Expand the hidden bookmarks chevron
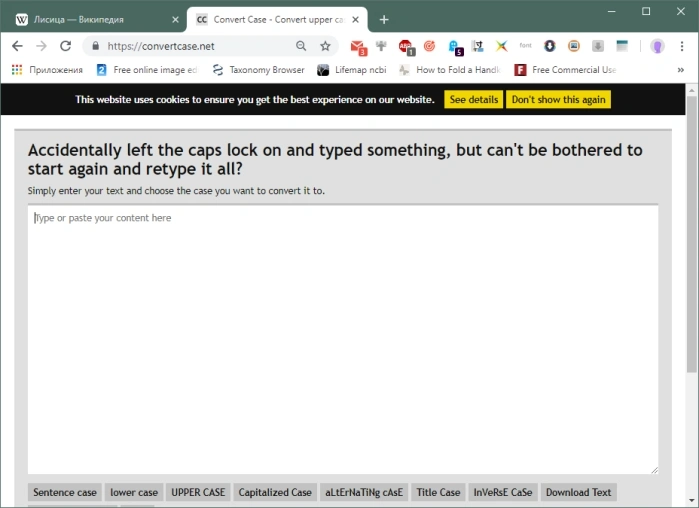Screen dimensions: 699x508 (681, 70)
